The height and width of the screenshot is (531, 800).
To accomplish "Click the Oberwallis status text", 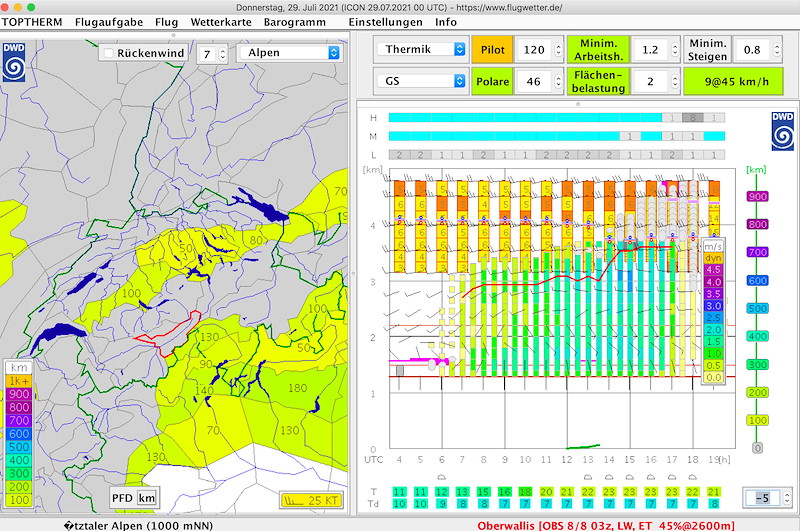I will click(x=606, y=525).
